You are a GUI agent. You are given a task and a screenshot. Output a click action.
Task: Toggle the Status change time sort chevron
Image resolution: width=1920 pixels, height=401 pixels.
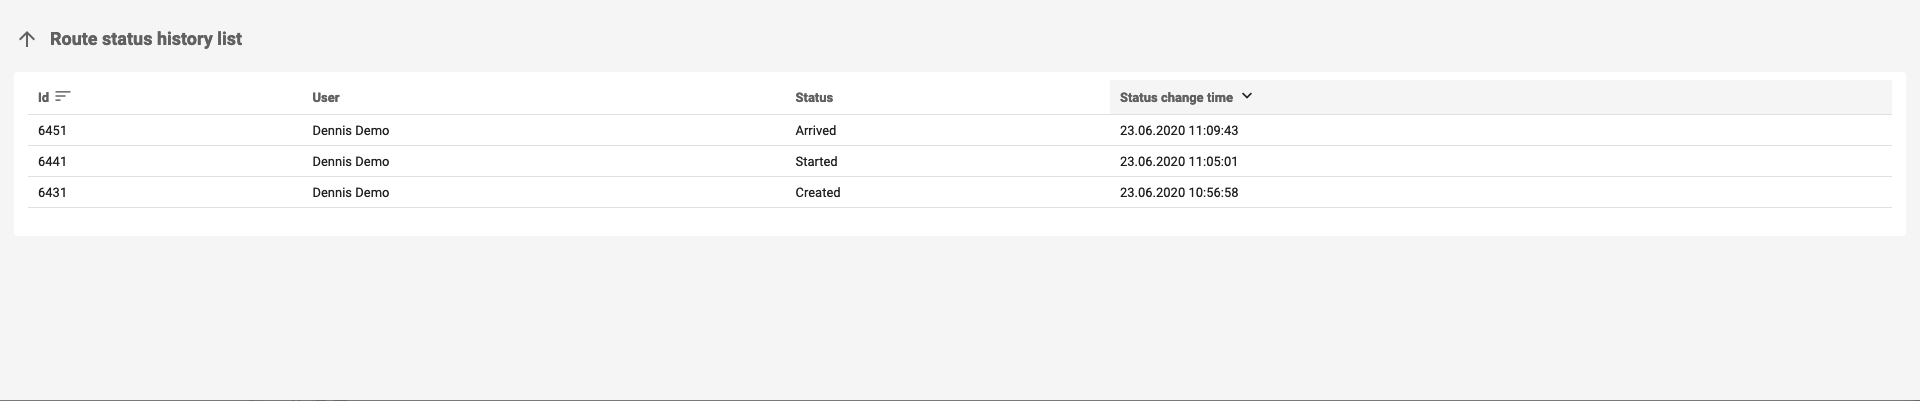pos(1247,96)
